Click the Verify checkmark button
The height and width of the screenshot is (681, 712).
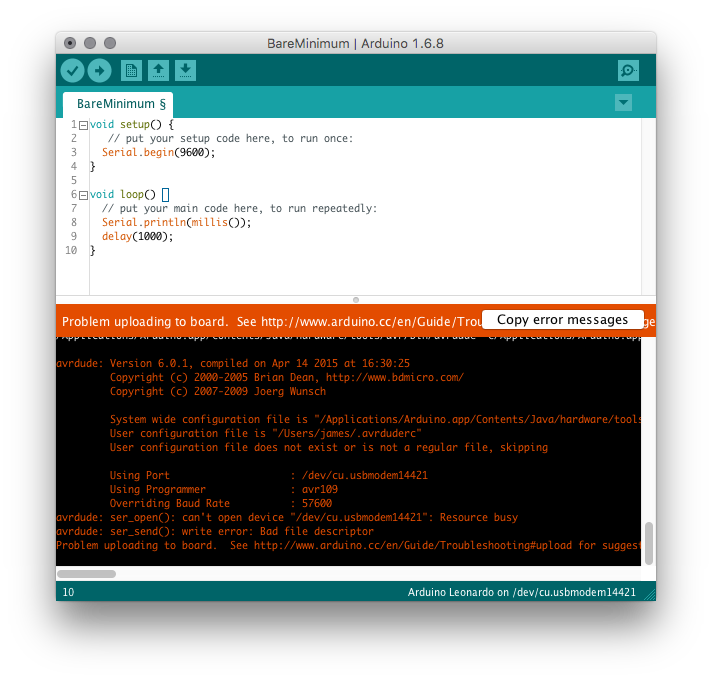72,70
